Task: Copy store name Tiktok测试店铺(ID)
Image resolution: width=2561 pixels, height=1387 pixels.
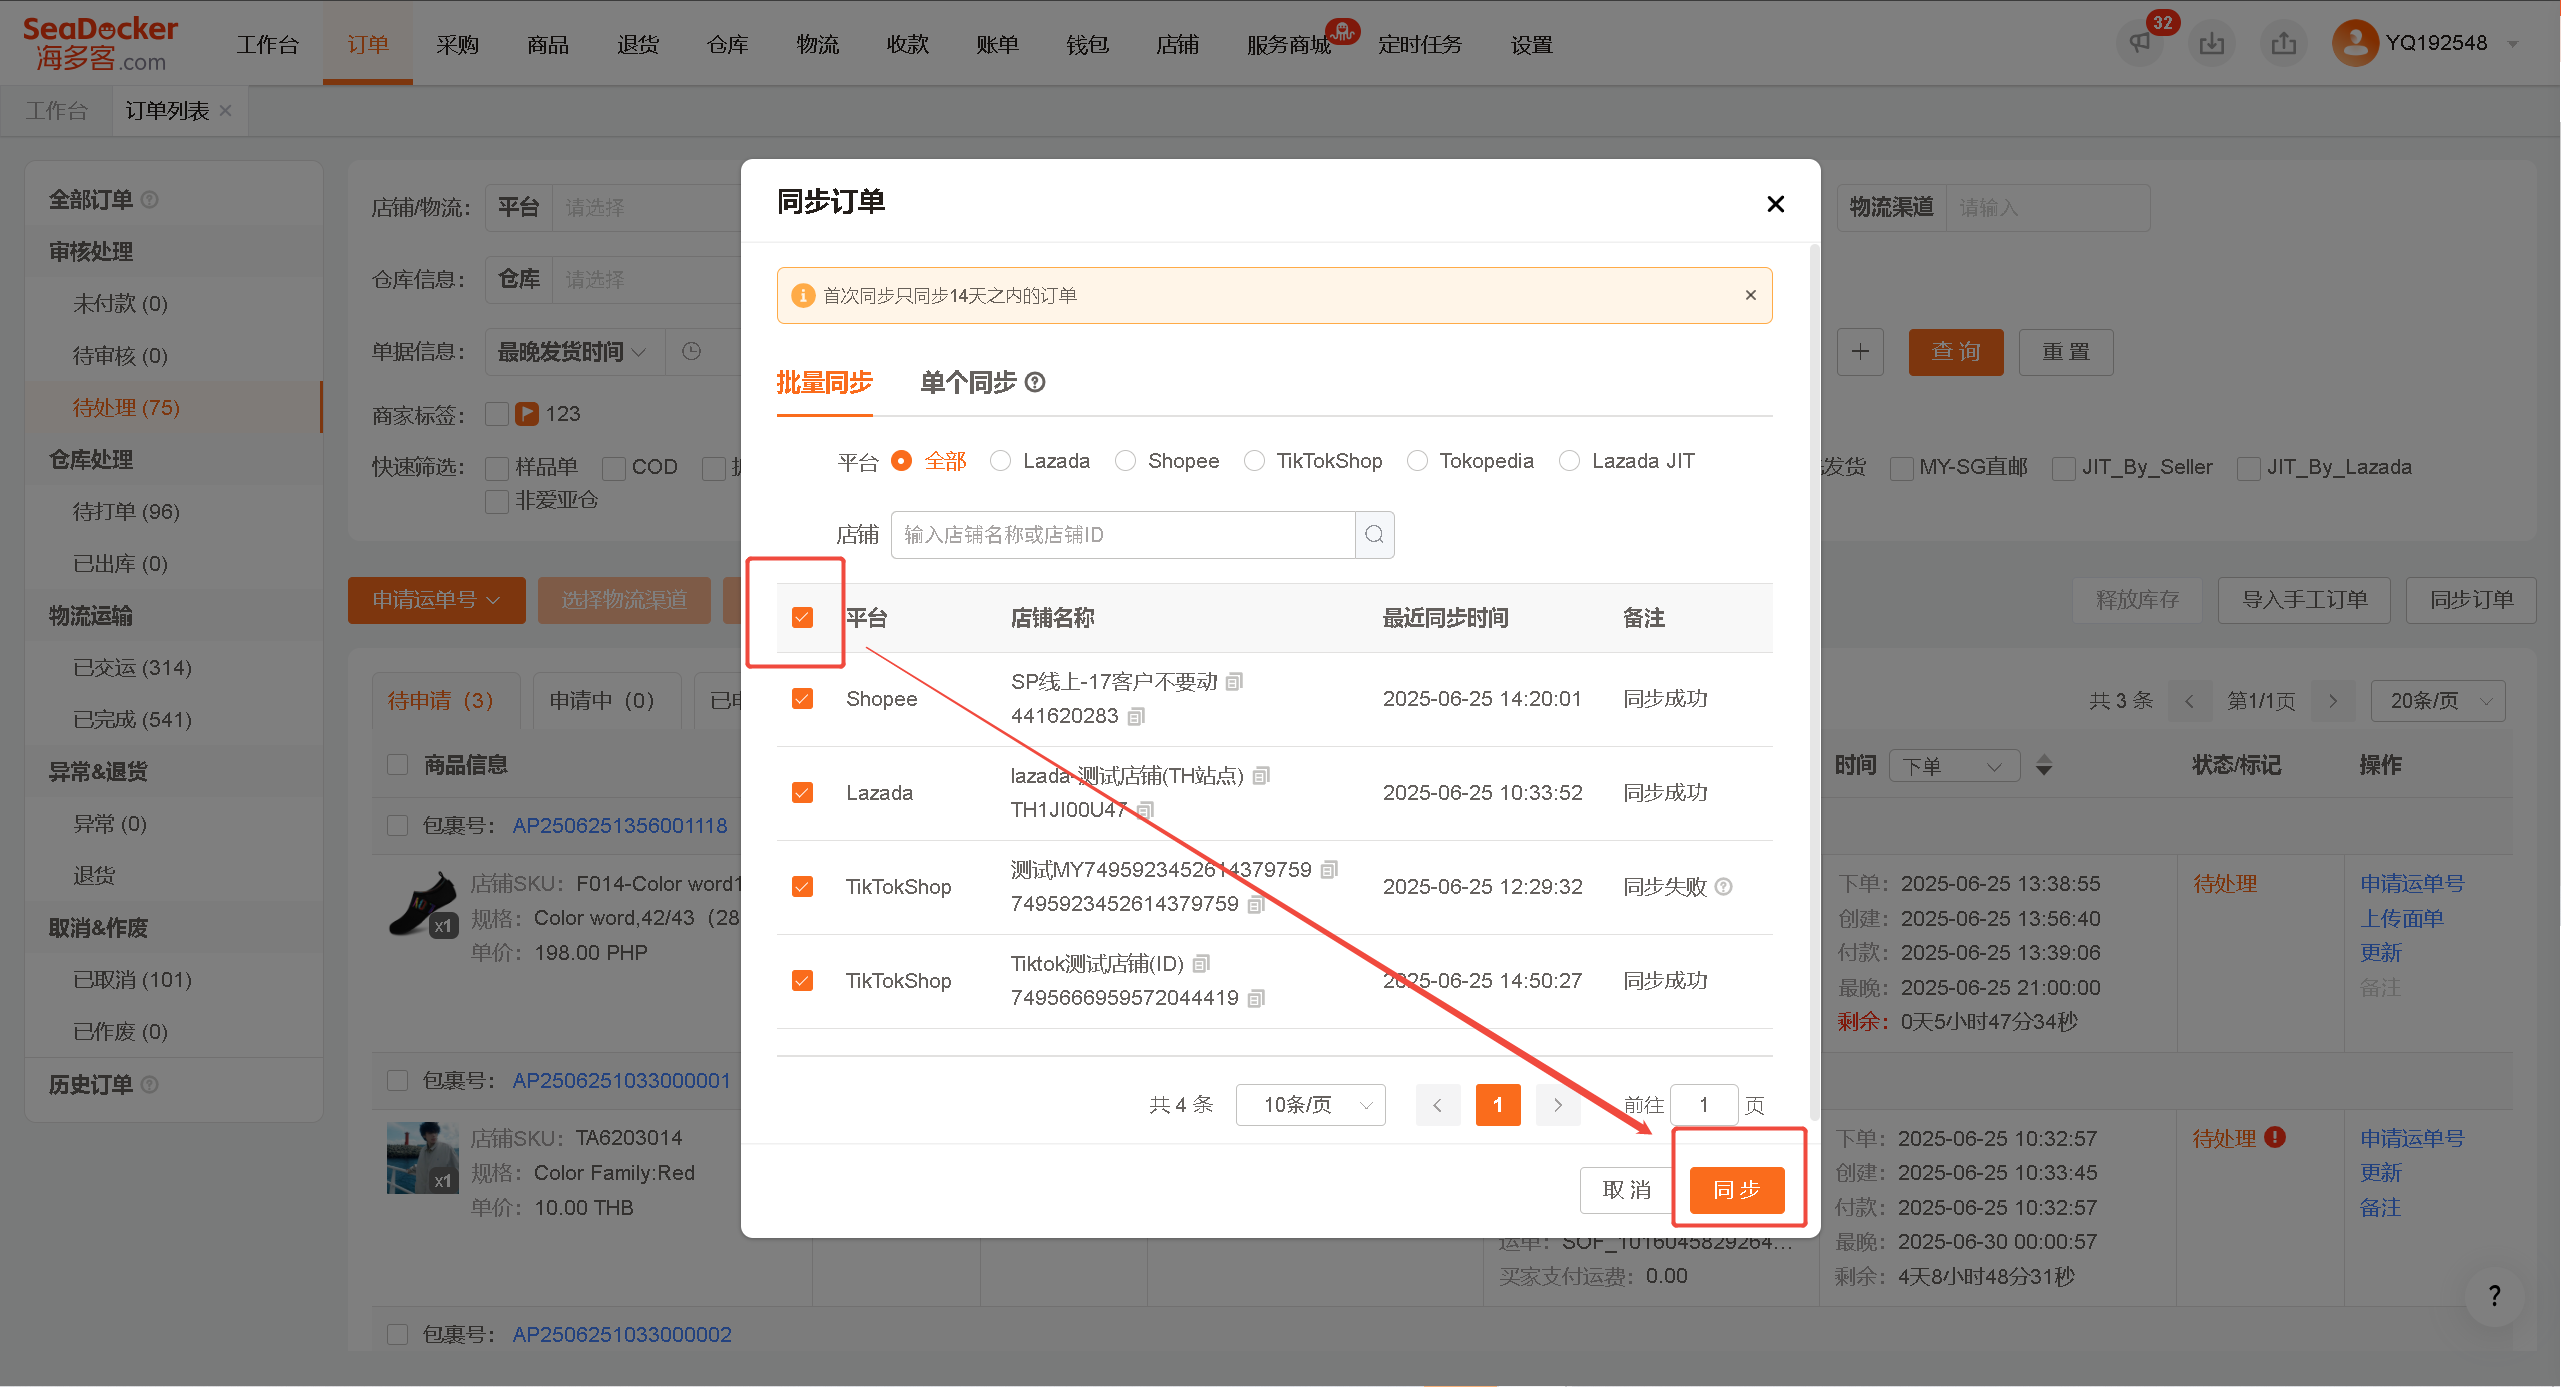Action: pos(1201,964)
